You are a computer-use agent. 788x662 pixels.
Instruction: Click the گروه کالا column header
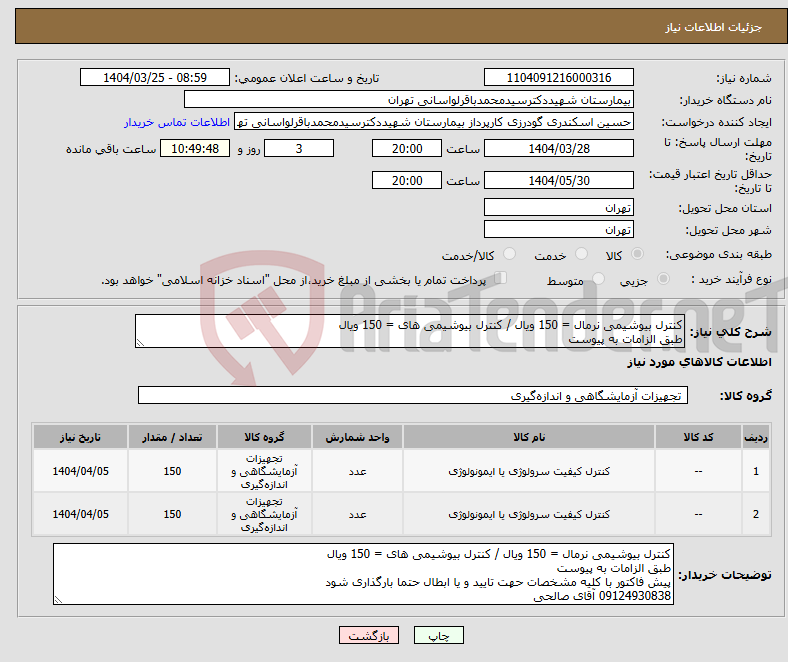(x=264, y=437)
